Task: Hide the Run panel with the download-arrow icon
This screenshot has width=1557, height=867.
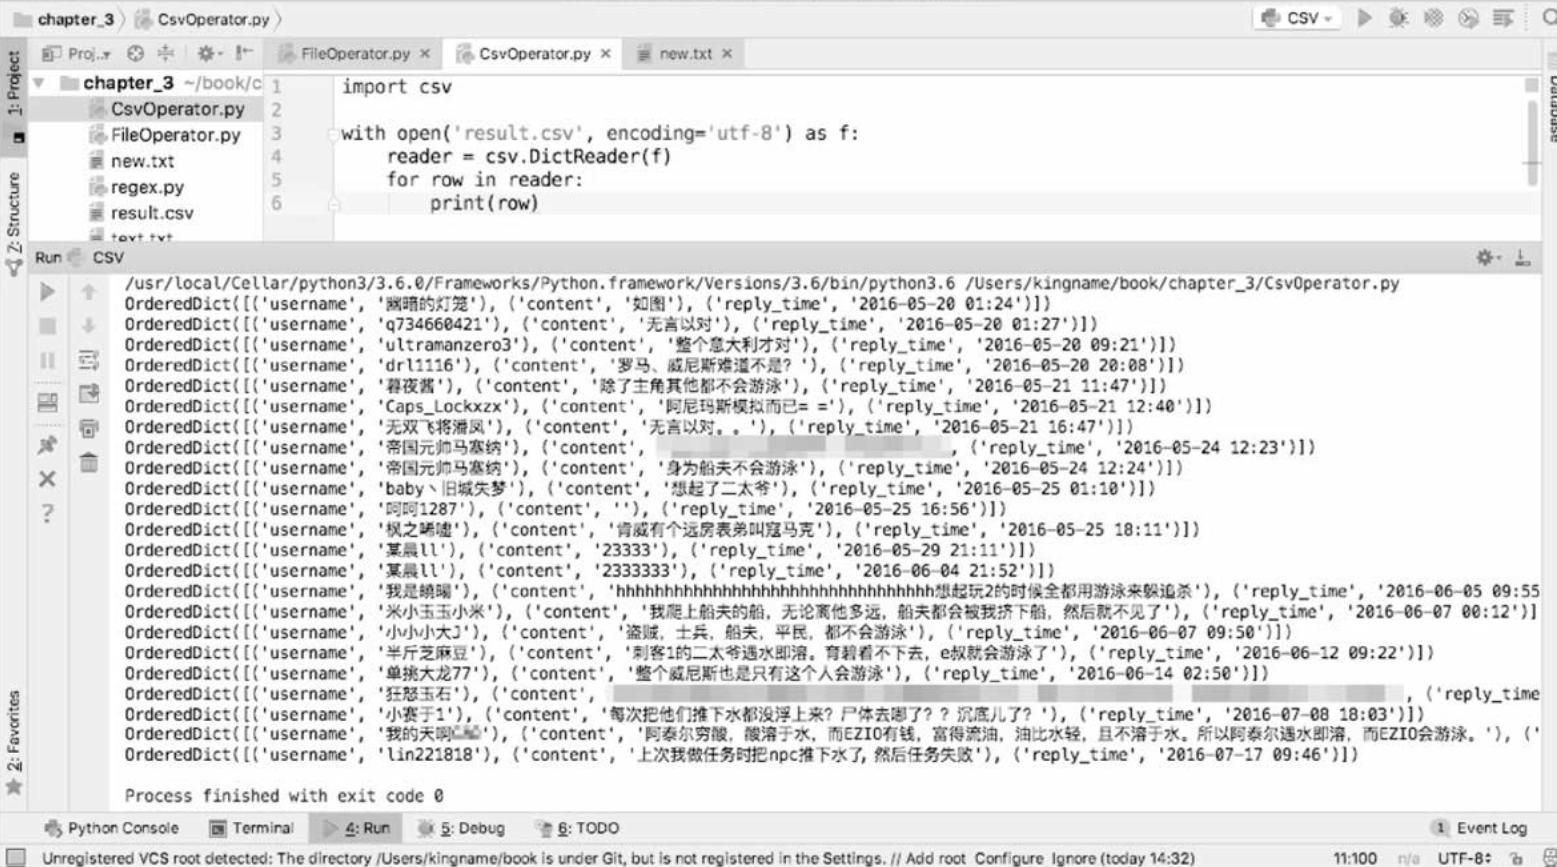Action: pyautogui.click(x=1522, y=258)
